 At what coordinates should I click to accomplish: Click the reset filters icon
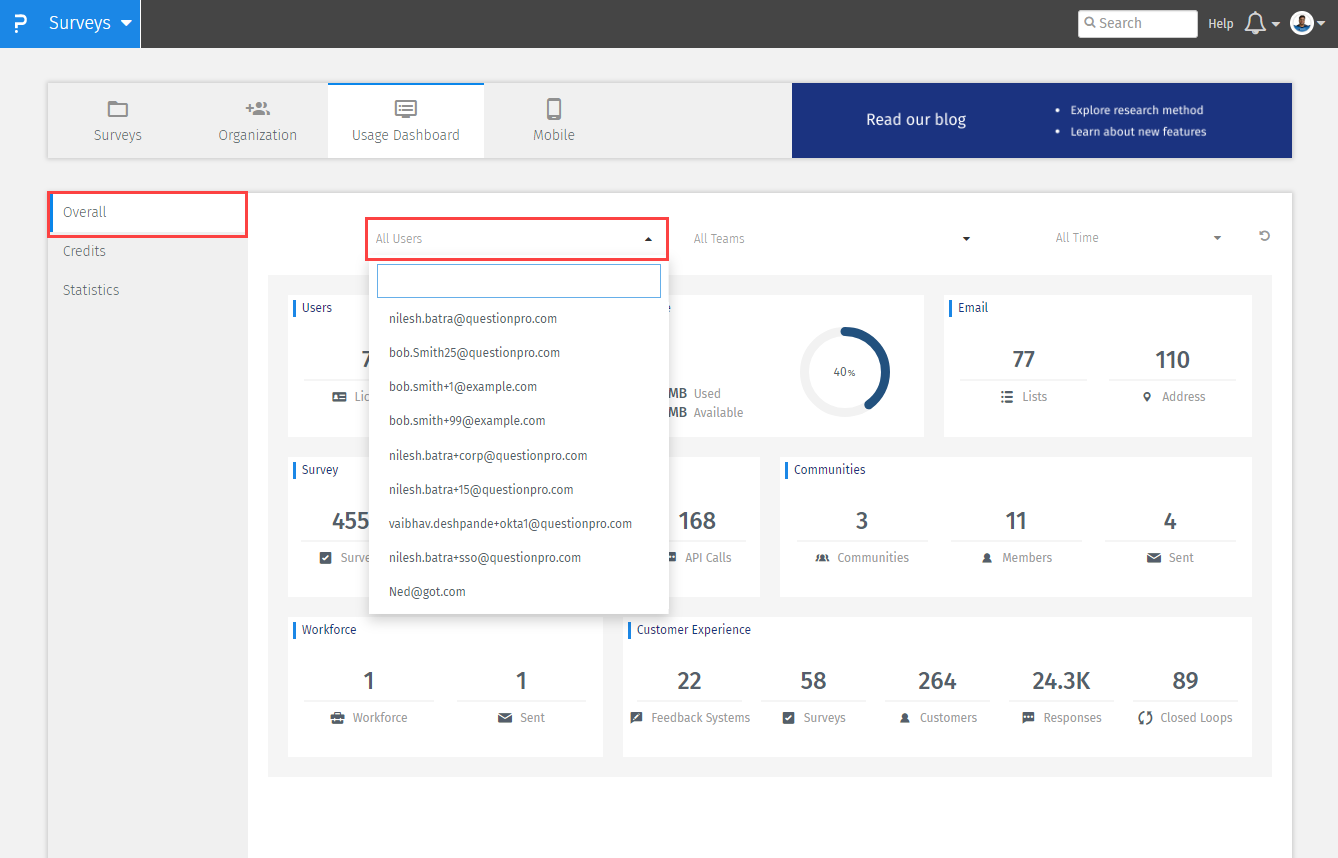pyautogui.click(x=1264, y=235)
